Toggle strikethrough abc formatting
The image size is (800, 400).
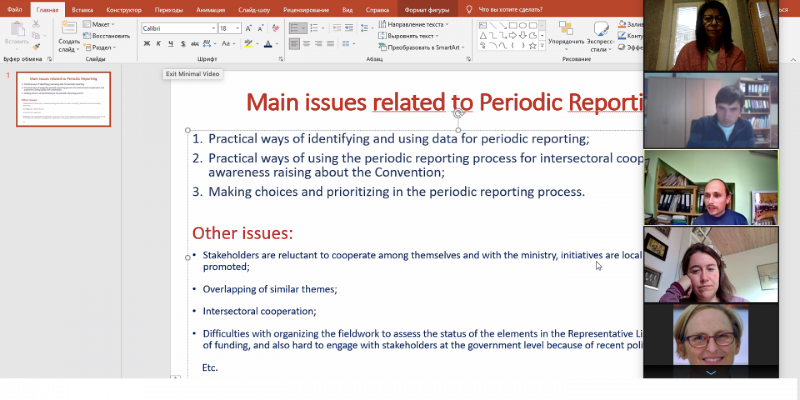click(195, 44)
